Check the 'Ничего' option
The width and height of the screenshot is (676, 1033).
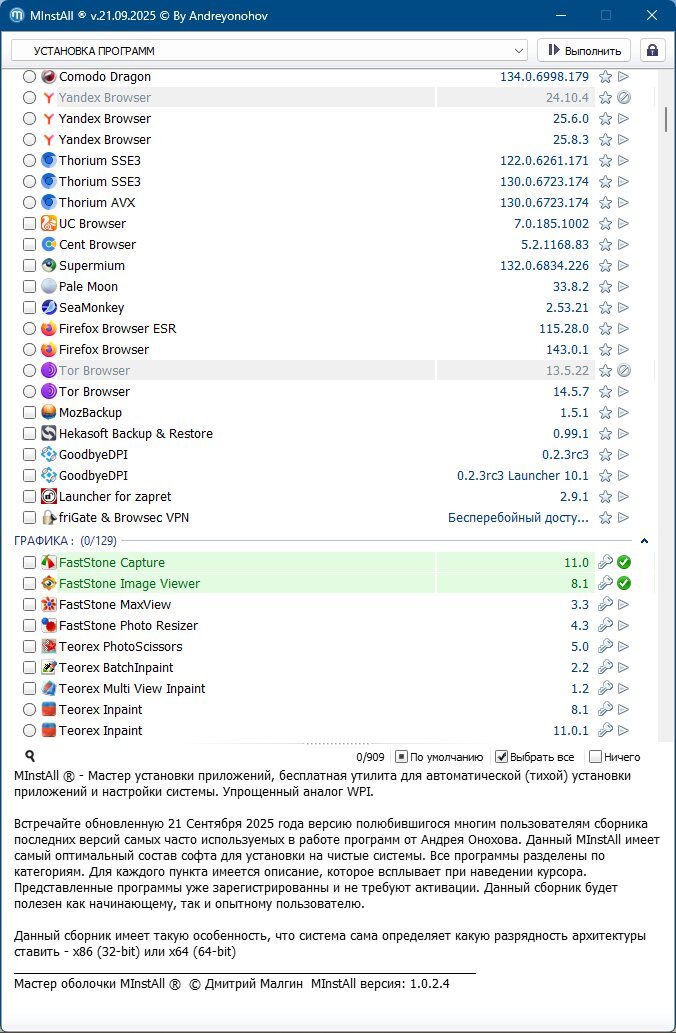pos(596,757)
